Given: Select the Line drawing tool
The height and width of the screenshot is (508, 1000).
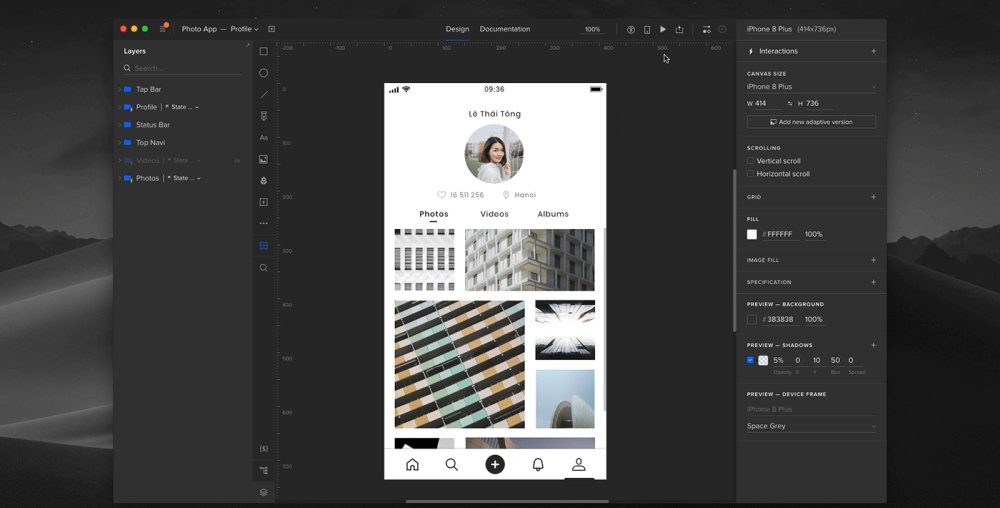Looking at the screenshot, I should tap(263, 94).
